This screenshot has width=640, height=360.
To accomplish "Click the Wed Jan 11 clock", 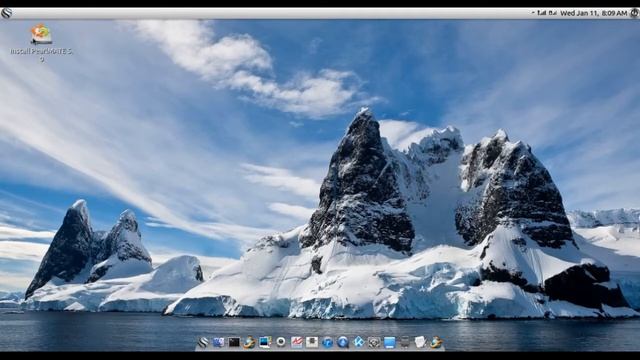I will pyautogui.click(x=593, y=13).
